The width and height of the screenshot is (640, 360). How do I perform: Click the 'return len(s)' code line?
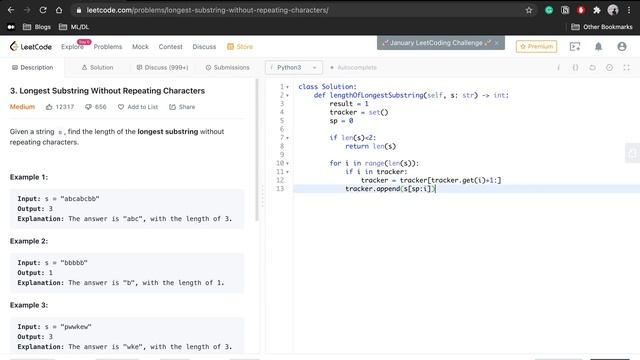coord(370,146)
